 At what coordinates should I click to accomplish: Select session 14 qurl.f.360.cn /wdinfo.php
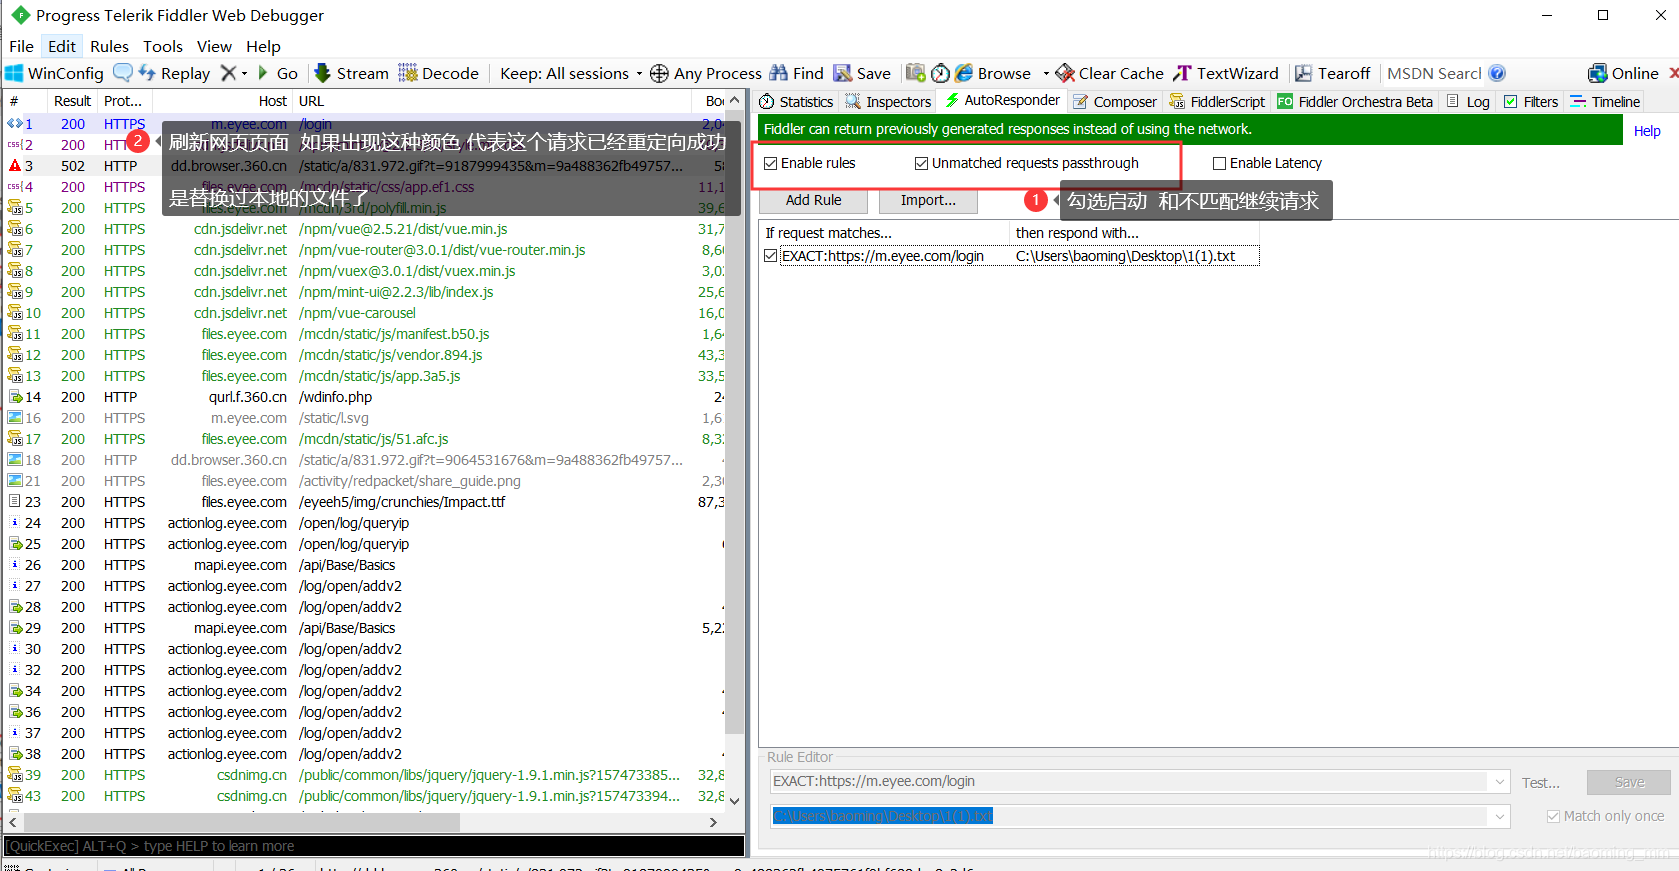click(366, 397)
